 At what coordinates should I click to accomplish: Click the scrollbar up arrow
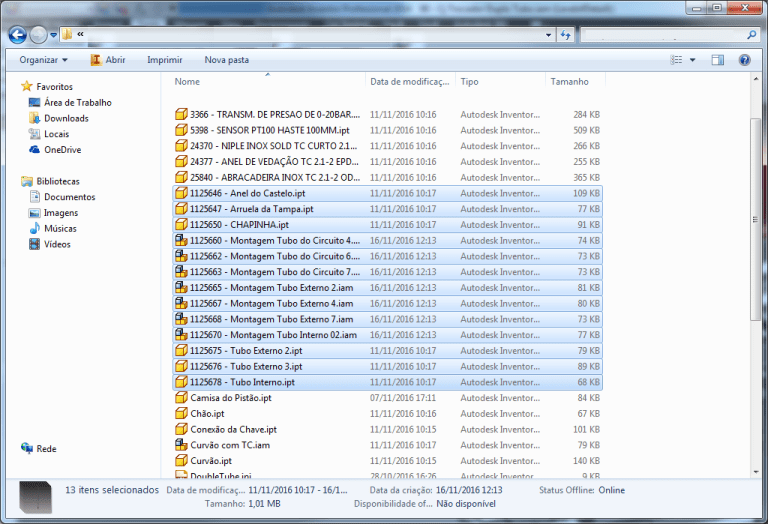pyautogui.click(x=755, y=79)
